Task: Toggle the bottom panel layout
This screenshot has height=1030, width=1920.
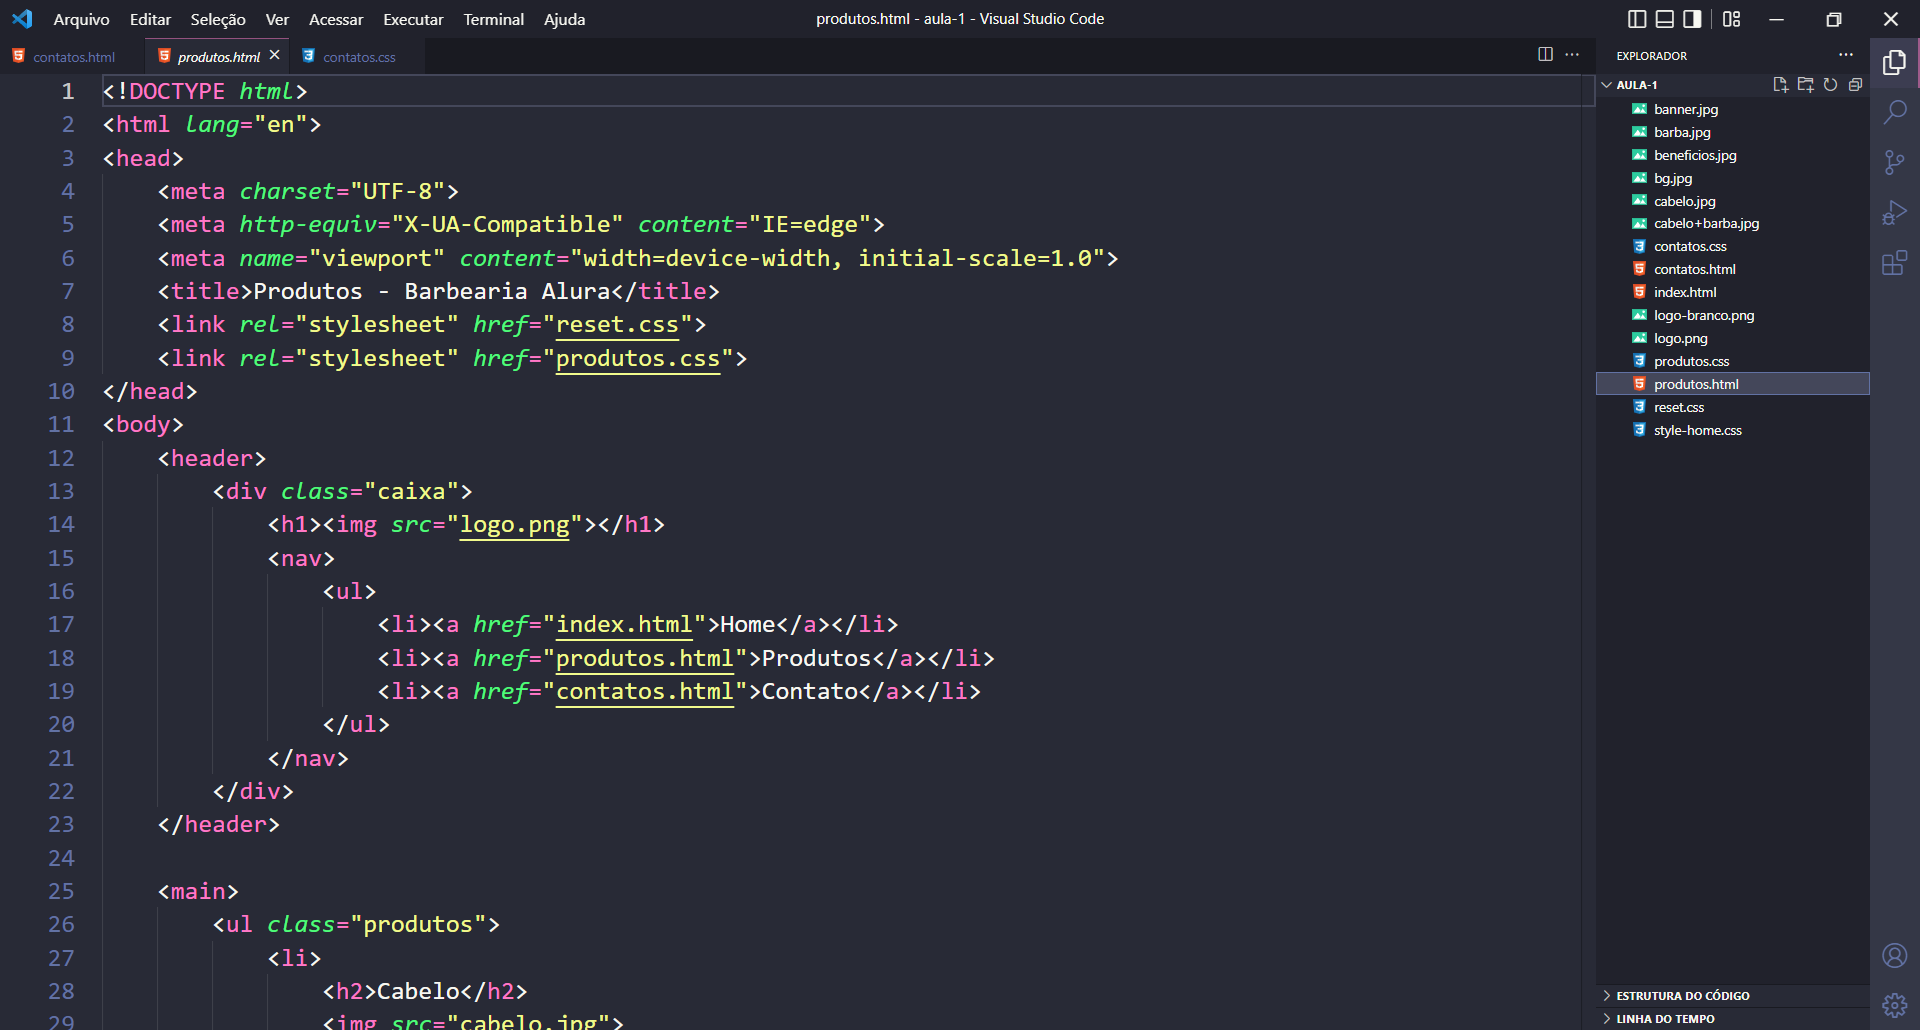Action: (x=1664, y=19)
